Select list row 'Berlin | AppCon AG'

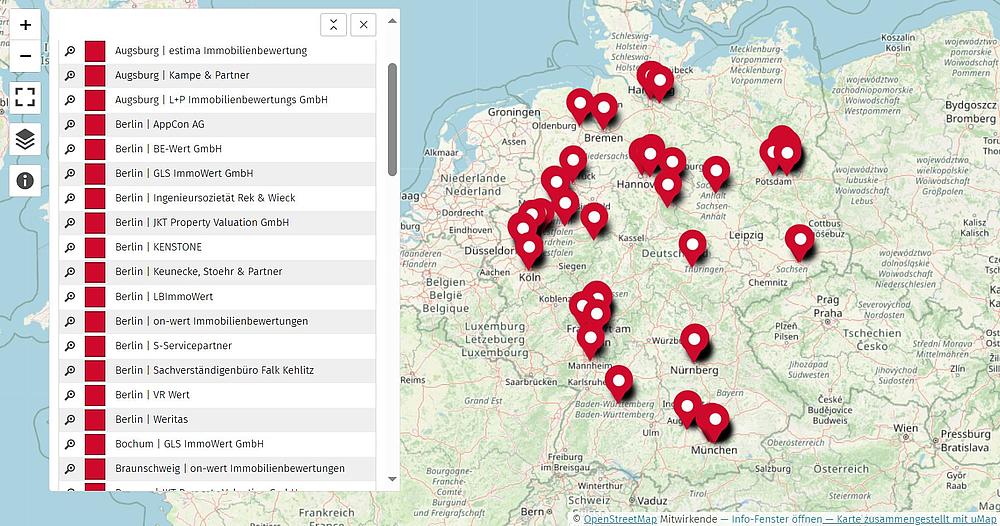click(217, 124)
